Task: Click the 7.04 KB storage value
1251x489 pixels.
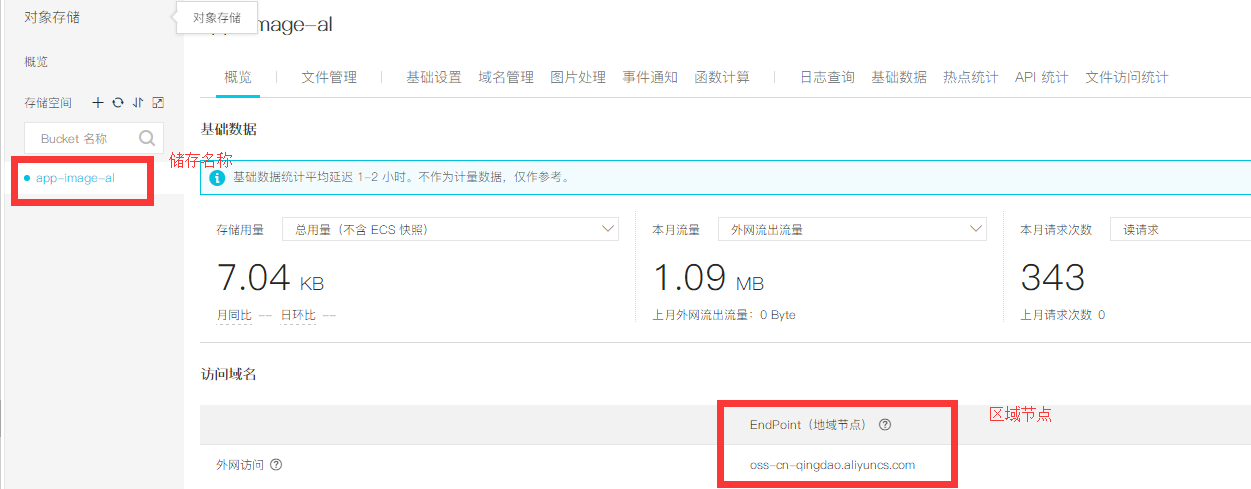Action: (x=270, y=277)
